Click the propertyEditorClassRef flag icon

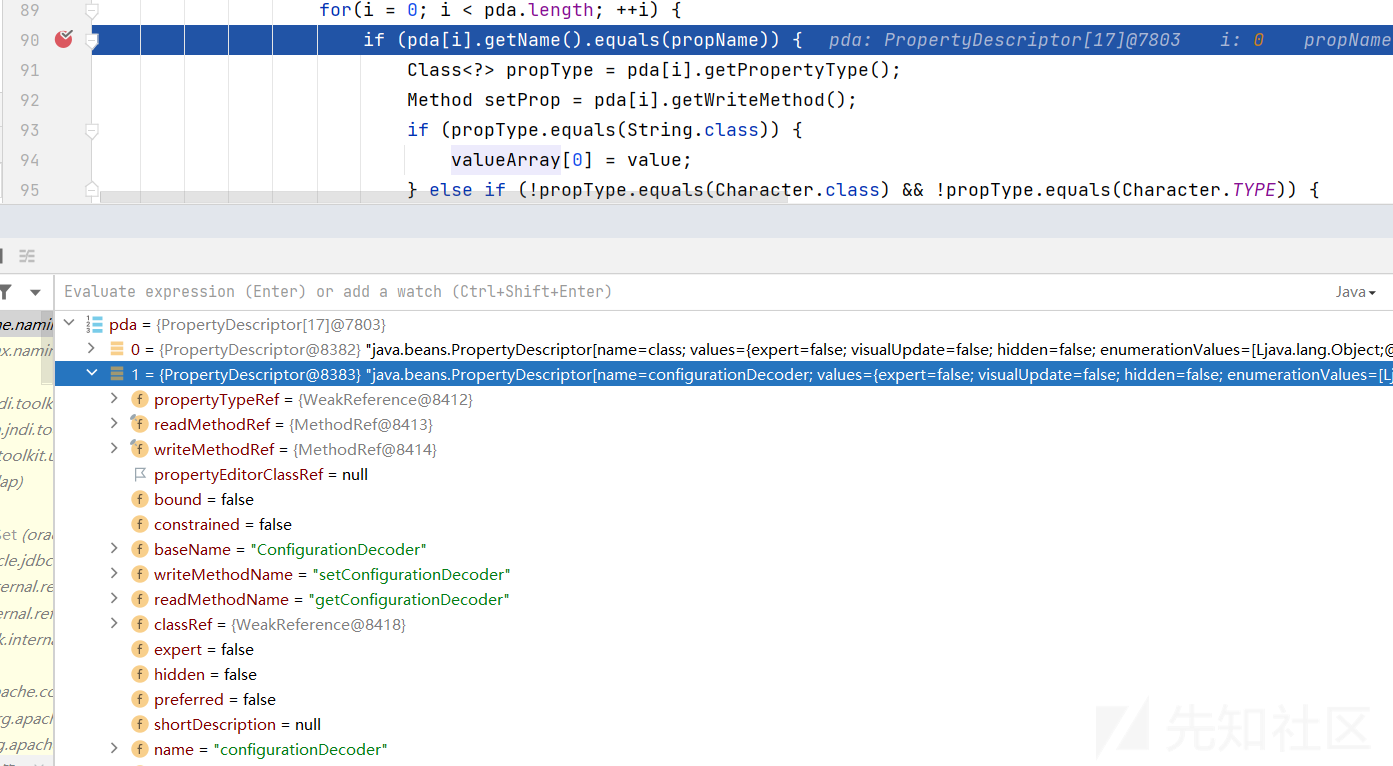click(x=139, y=475)
